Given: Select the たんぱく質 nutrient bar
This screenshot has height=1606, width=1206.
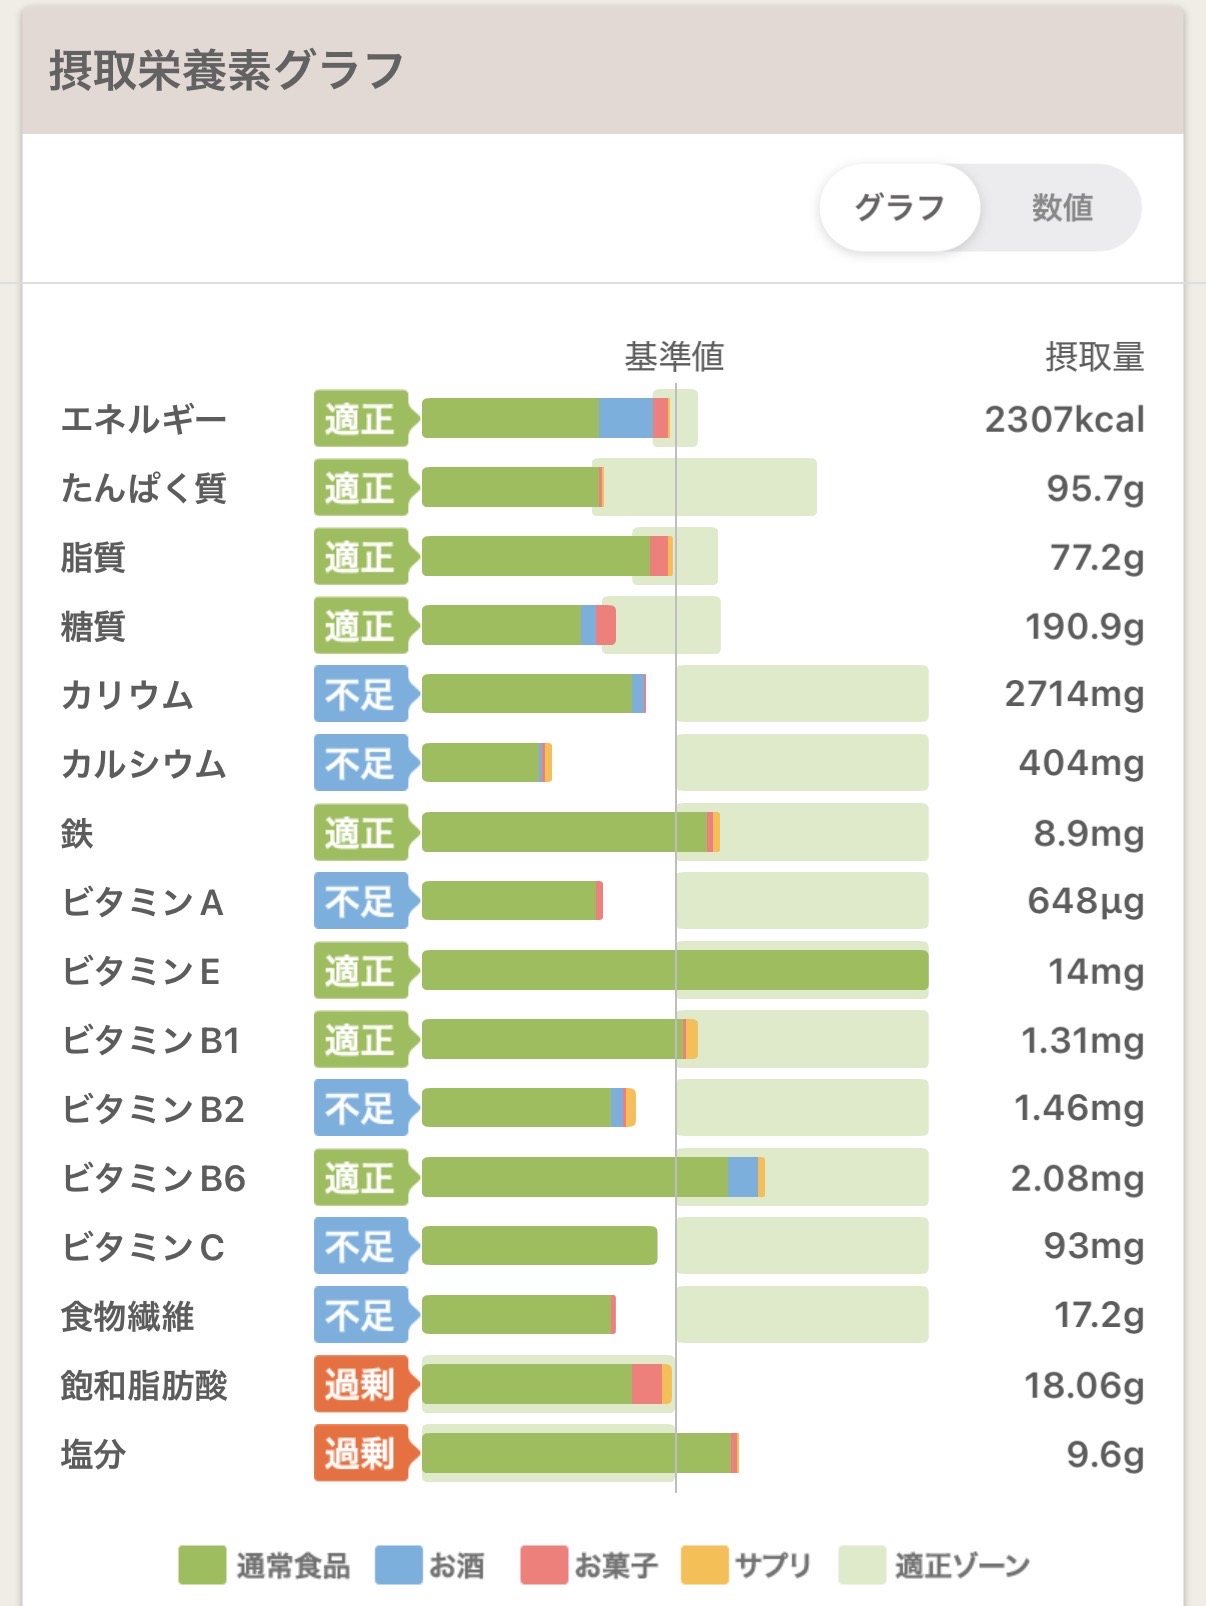Looking at the screenshot, I should tap(513, 487).
